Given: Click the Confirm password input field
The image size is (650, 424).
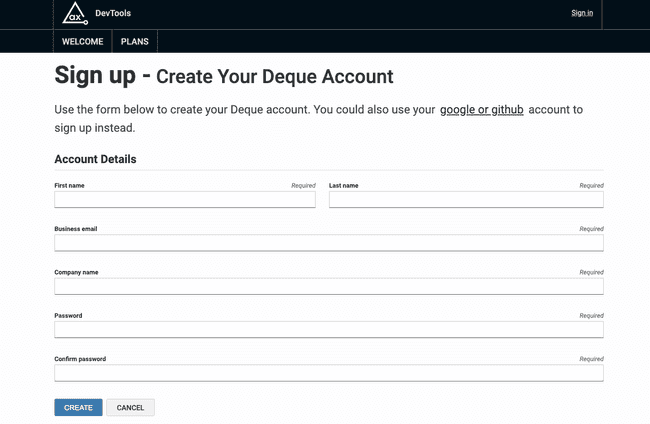Looking at the screenshot, I should click(328, 373).
